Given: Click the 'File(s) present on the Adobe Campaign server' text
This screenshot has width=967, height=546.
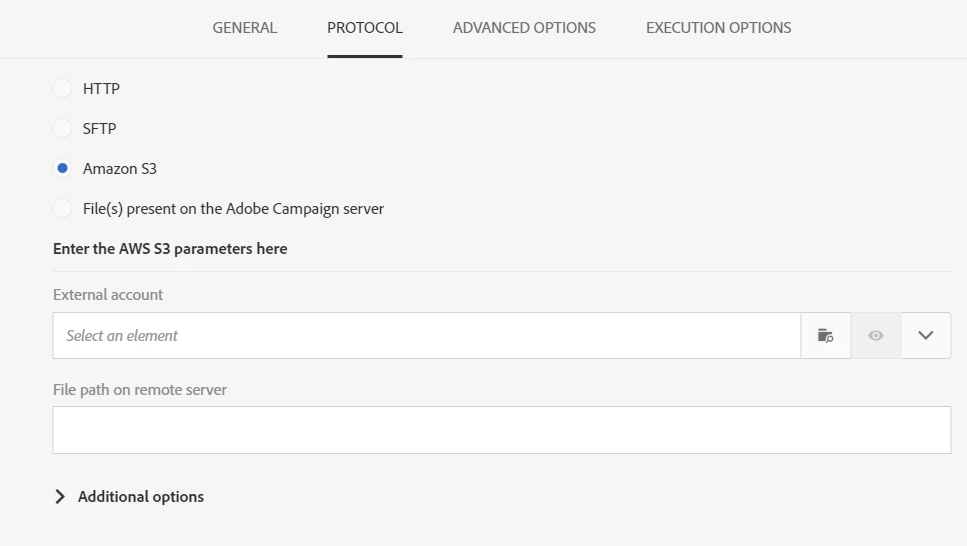Looking at the screenshot, I should tap(233, 209).
